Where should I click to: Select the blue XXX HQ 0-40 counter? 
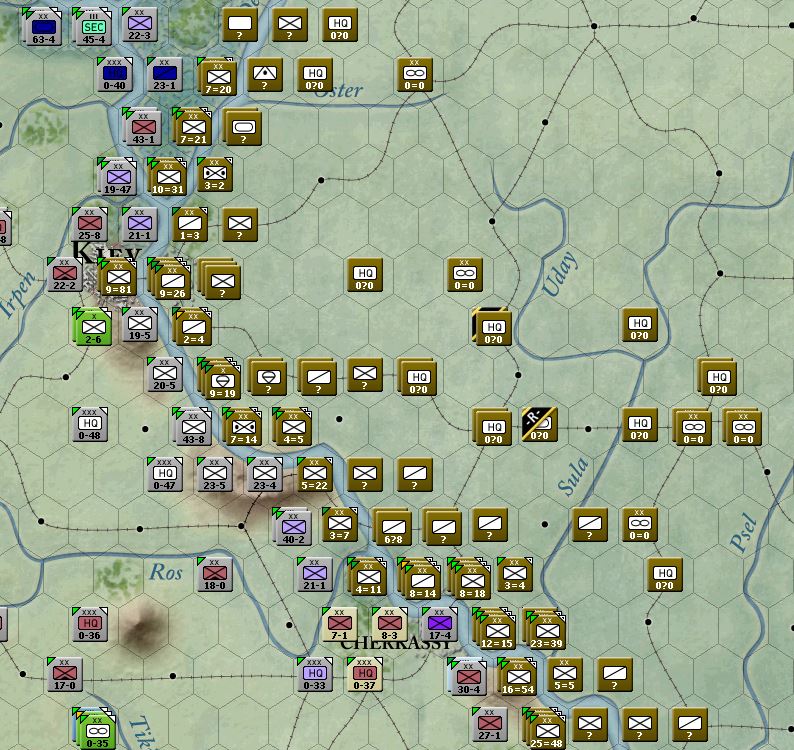click(114, 74)
